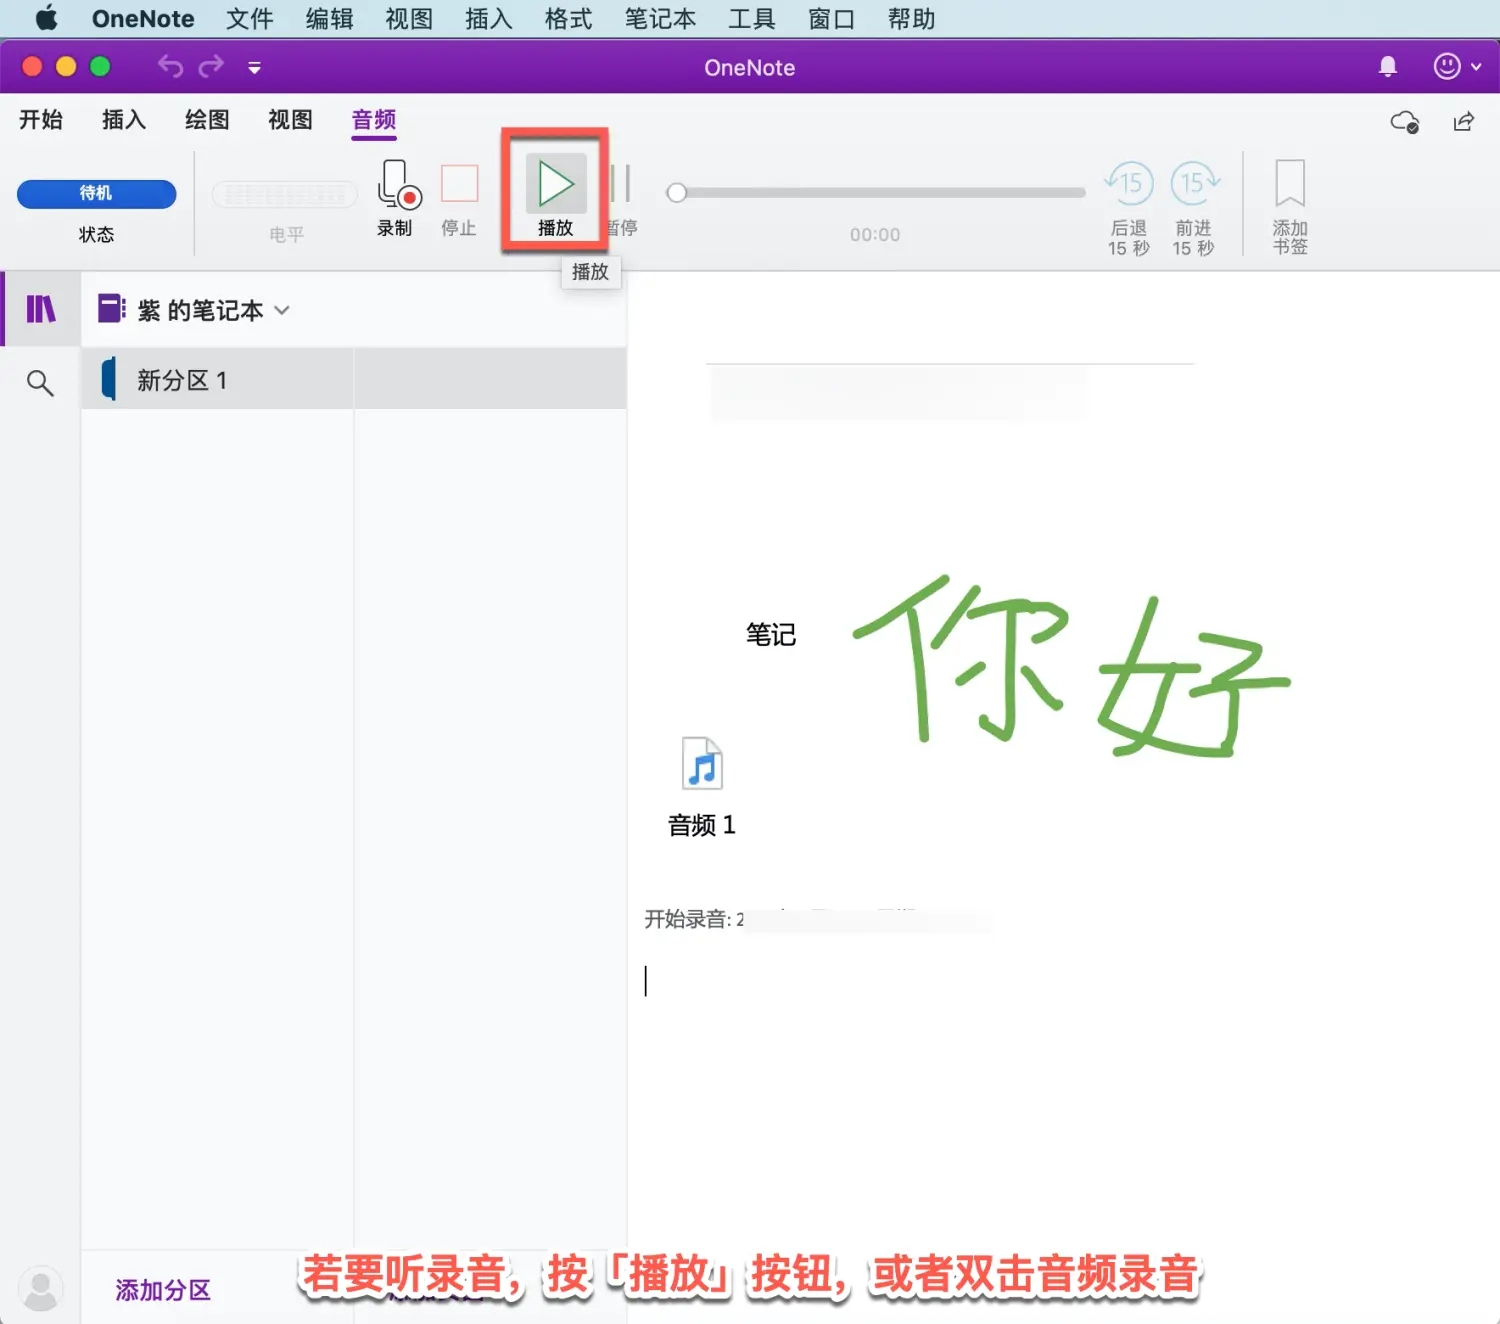Open the 共享 (Share) button

click(1463, 121)
